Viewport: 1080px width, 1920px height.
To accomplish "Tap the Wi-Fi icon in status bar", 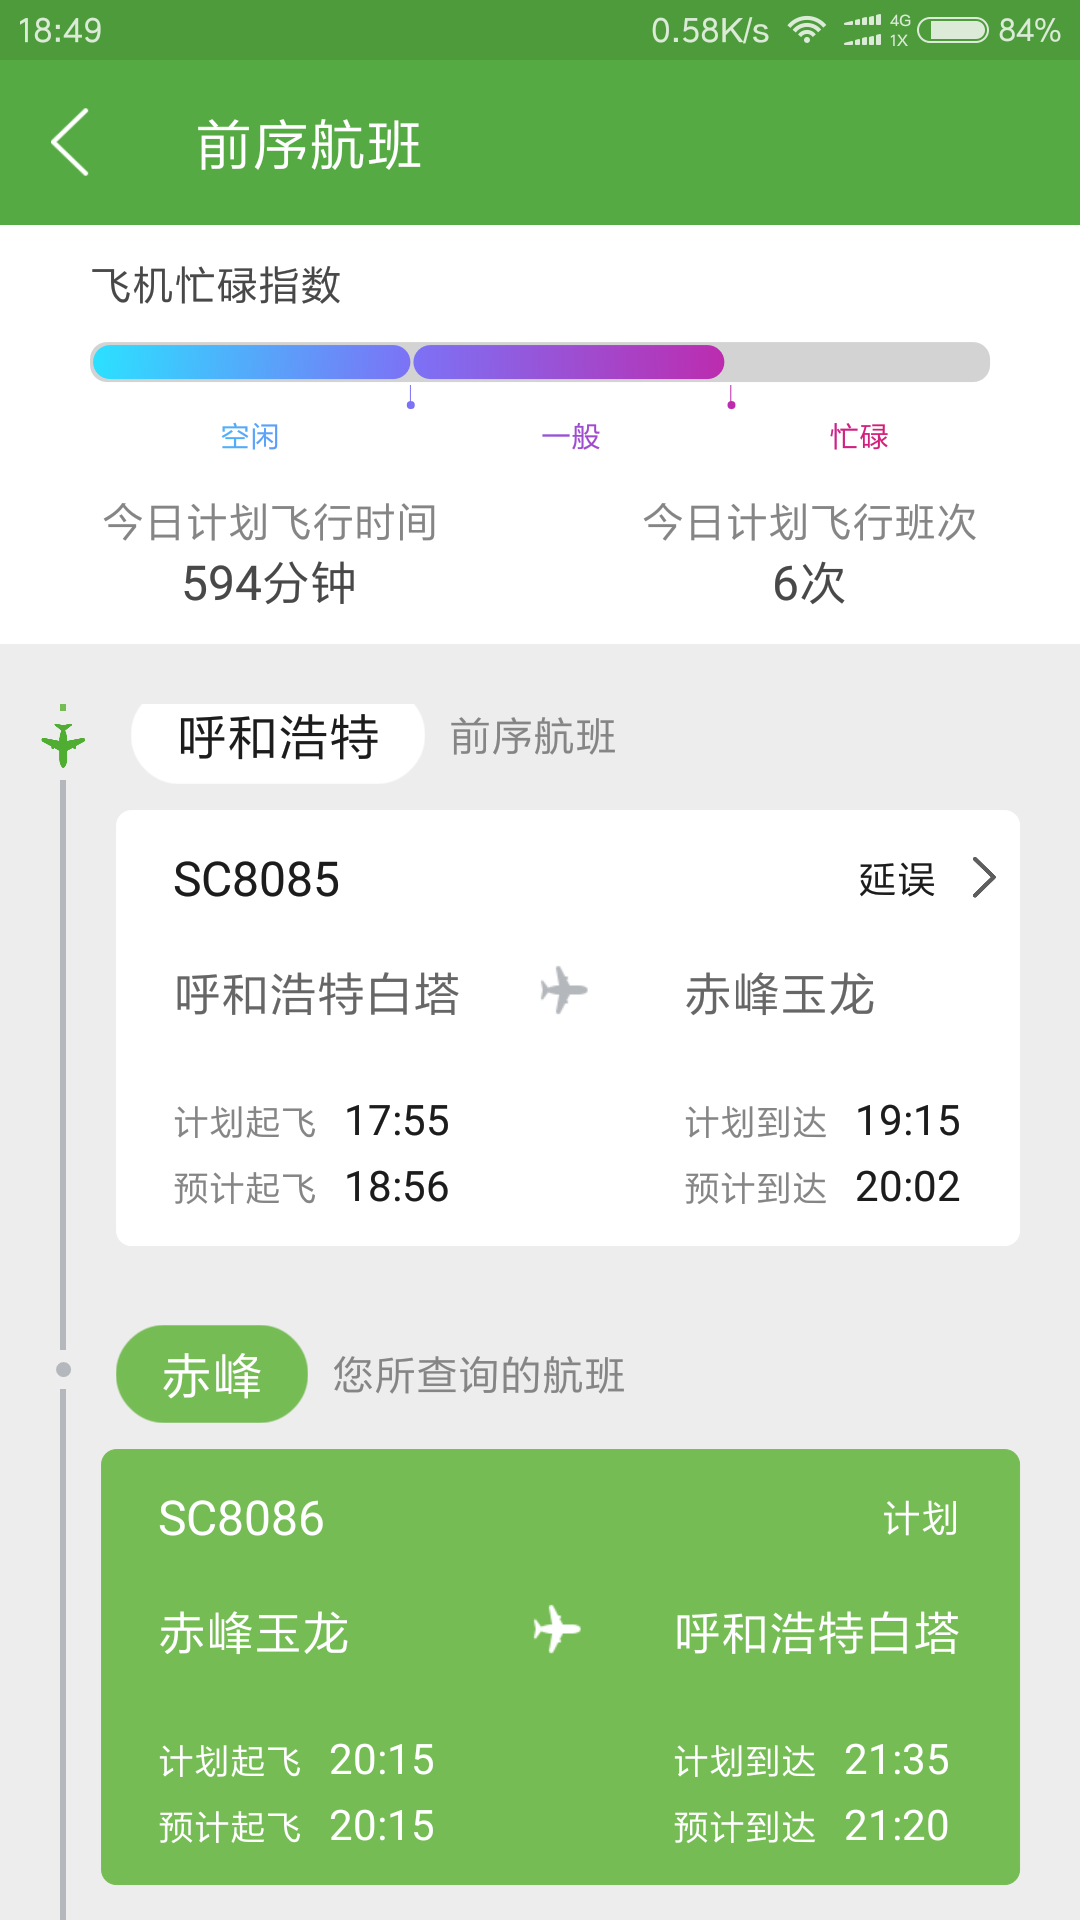I will pyautogui.click(x=806, y=30).
